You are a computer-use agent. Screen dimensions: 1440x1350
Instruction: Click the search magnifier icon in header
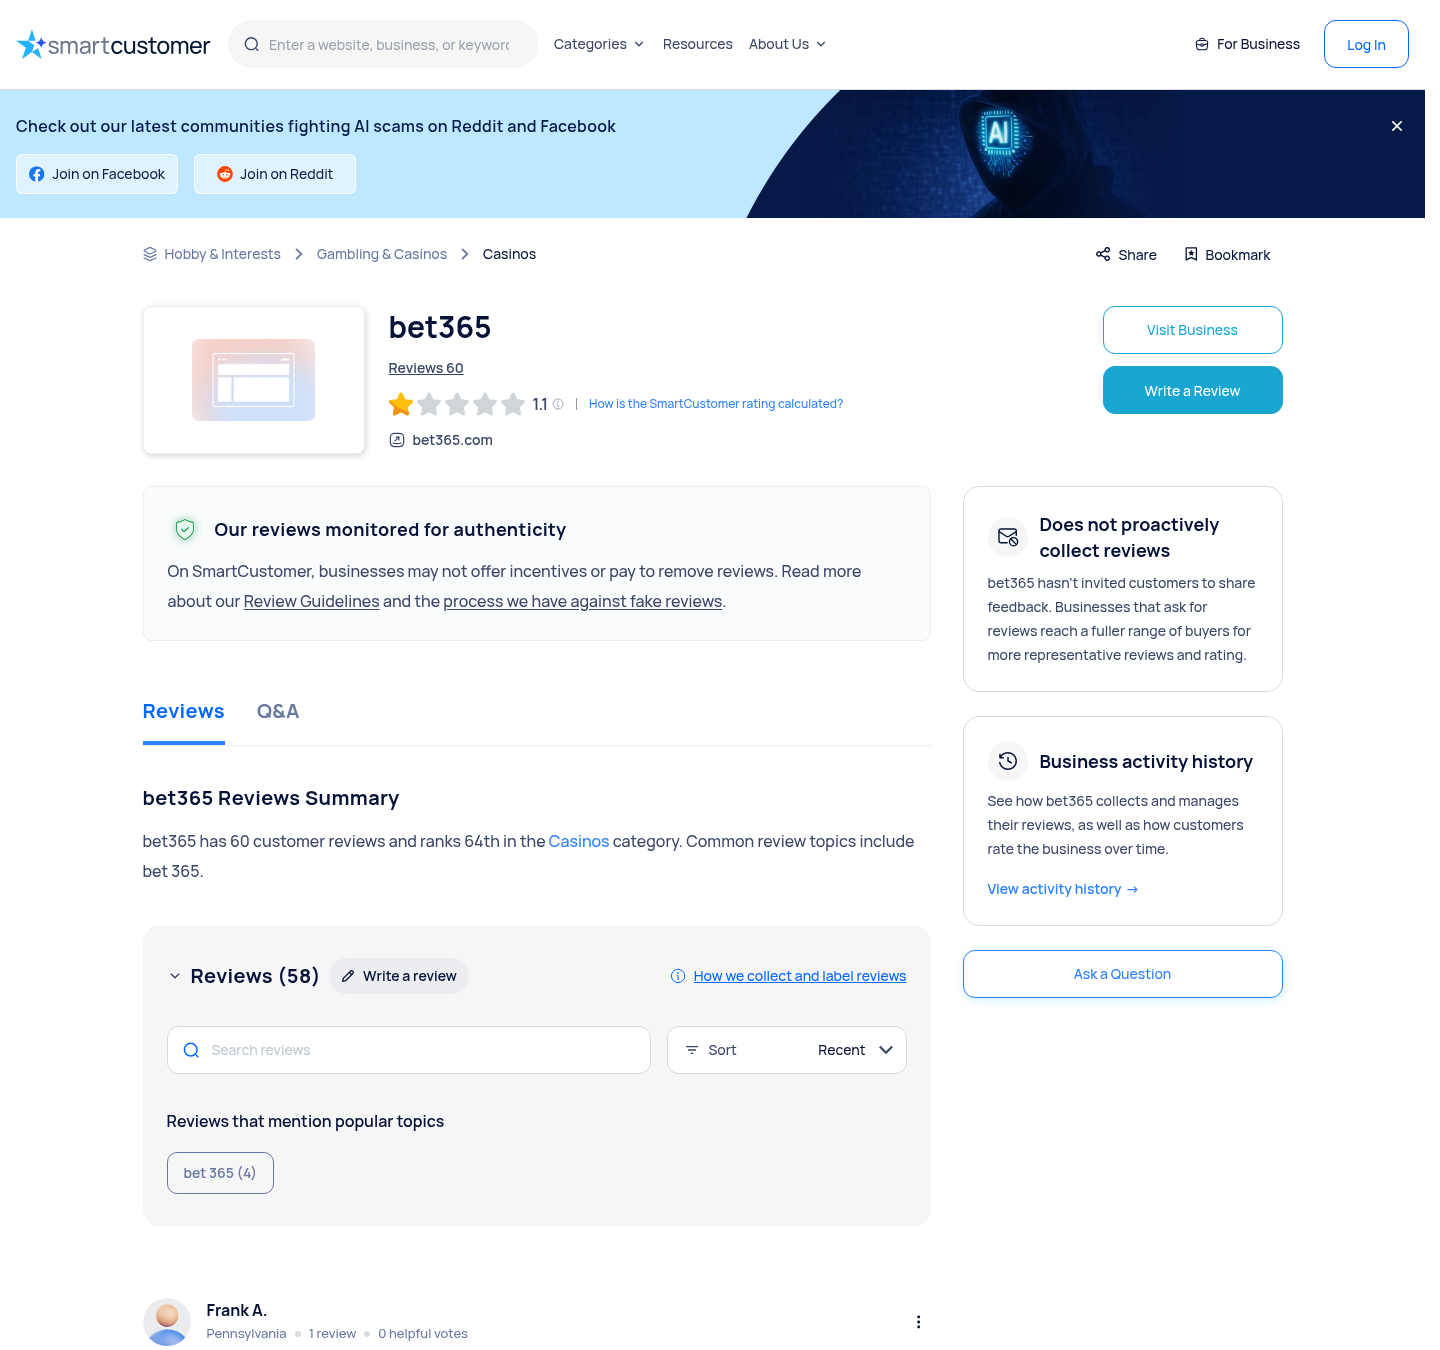pos(252,44)
